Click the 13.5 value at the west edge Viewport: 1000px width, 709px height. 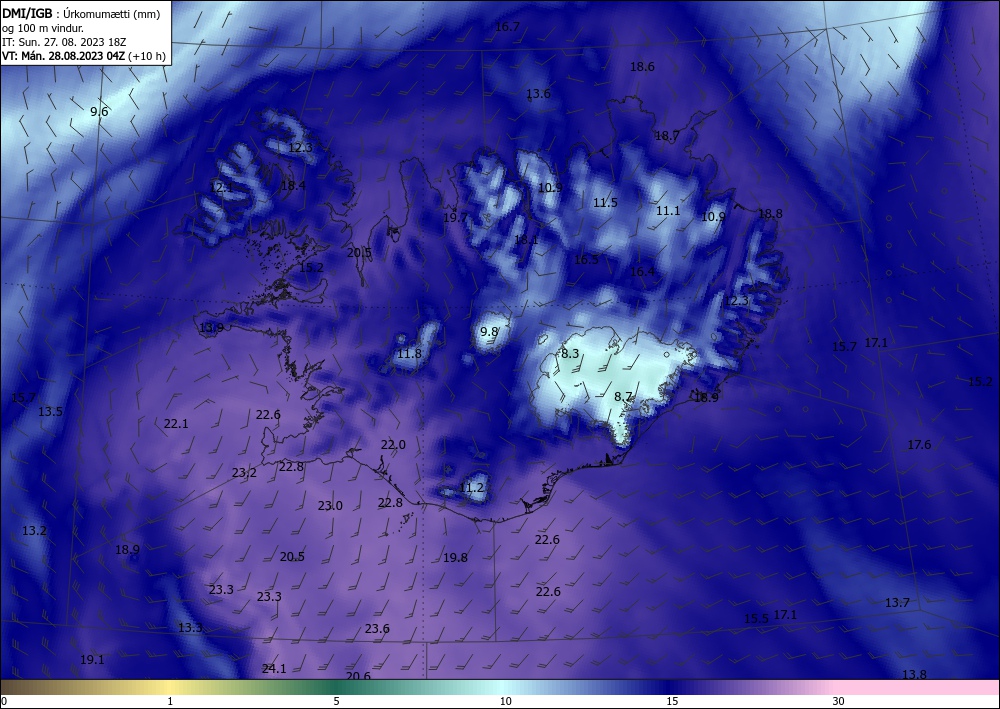(50, 411)
